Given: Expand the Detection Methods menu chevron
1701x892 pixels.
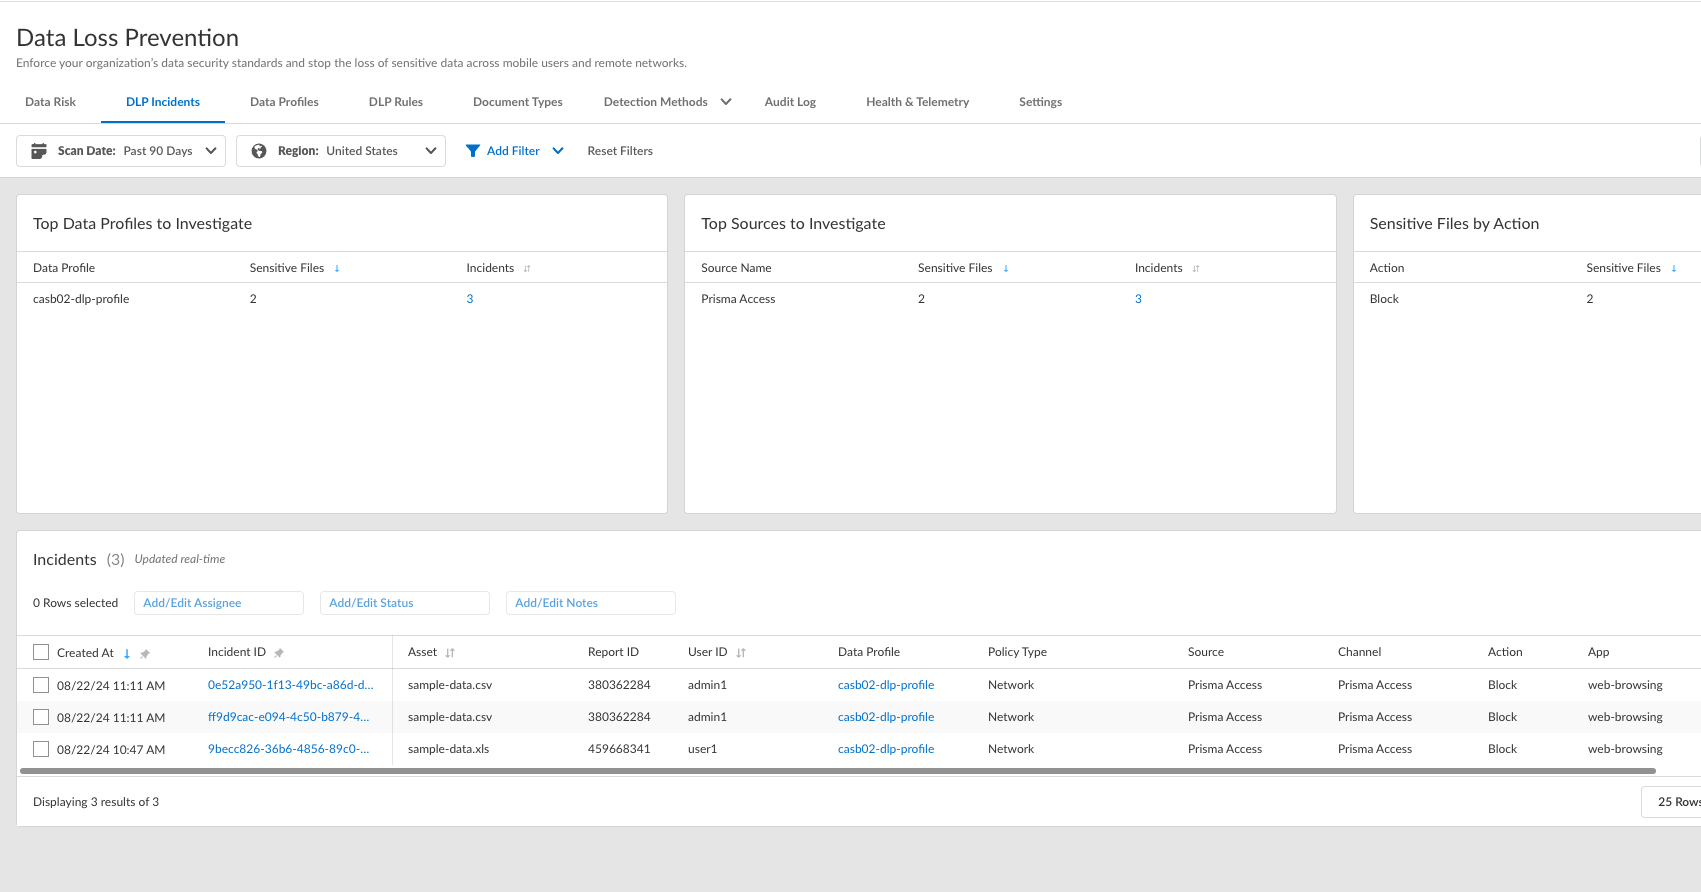Looking at the screenshot, I should click(x=726, y=102).
